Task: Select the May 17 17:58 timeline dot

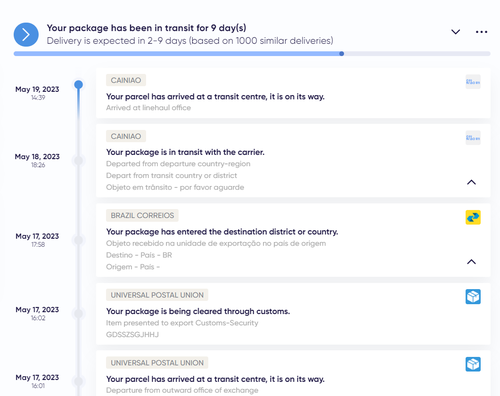Action: pyautogui.click(x=79, y=240)
